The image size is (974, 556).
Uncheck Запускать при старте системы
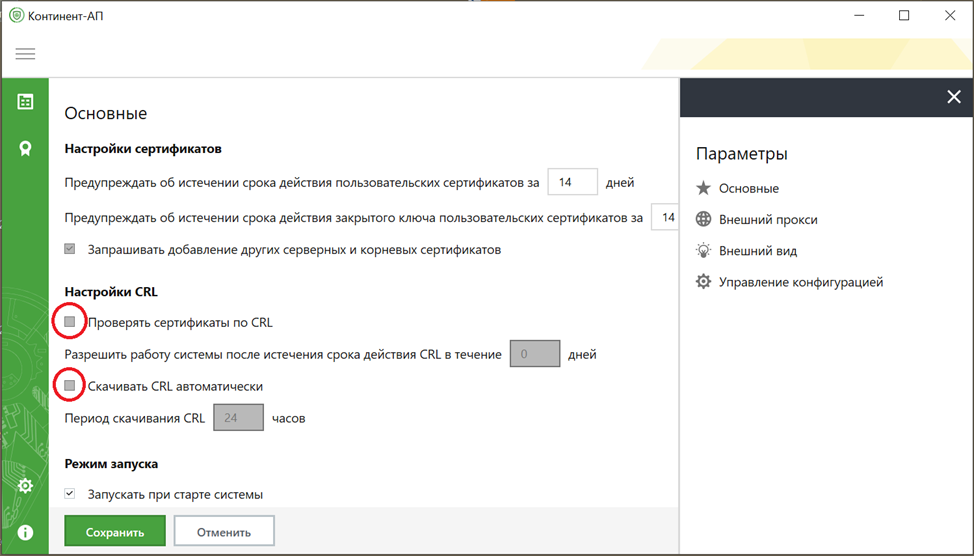pos(70,494)
